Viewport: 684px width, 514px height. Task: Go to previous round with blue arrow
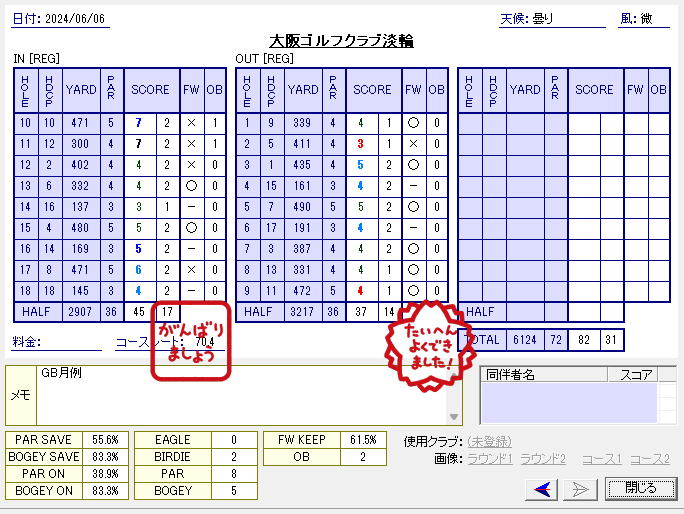541,489
